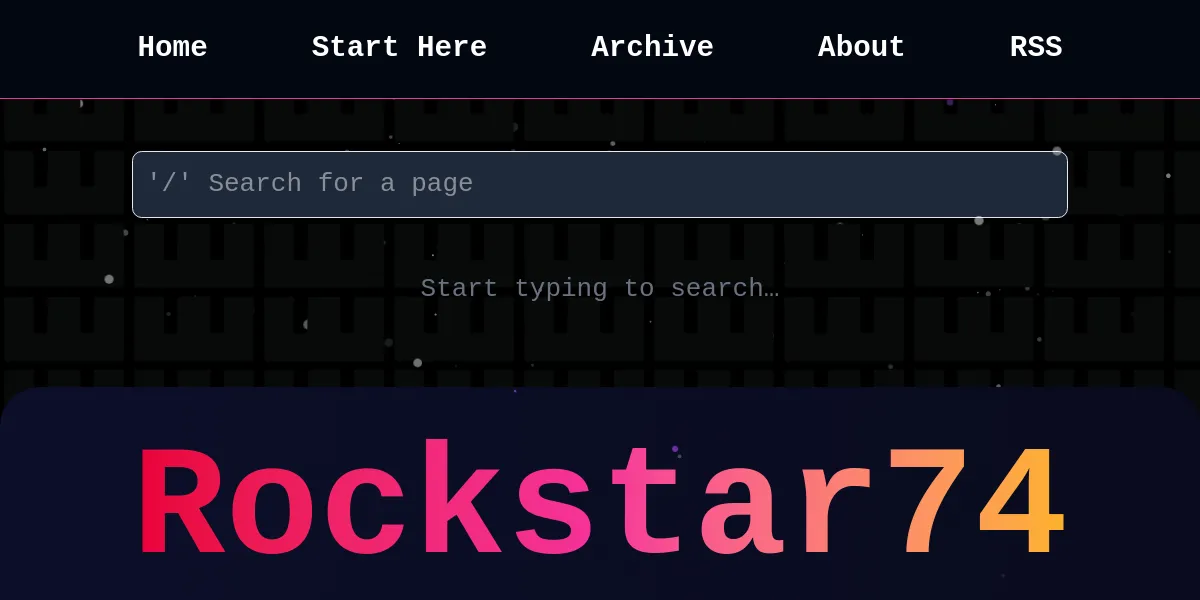Click the '/' shortcut hint in search box
This screenshot has width=1200, height=600.
point(169,184)
